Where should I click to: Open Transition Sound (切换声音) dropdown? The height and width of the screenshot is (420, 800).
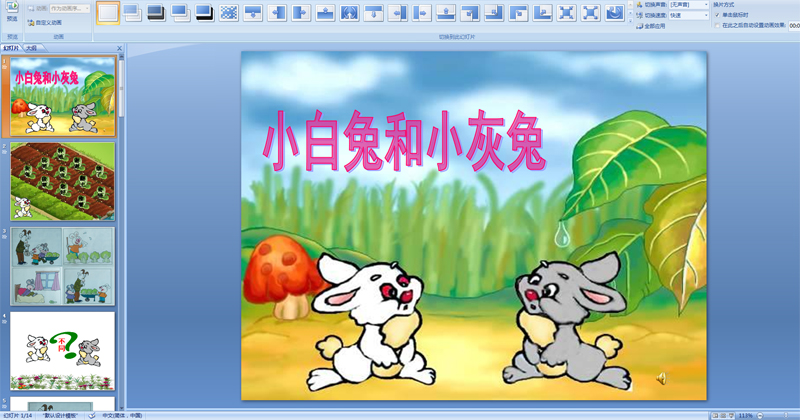(x=689, y=5)
